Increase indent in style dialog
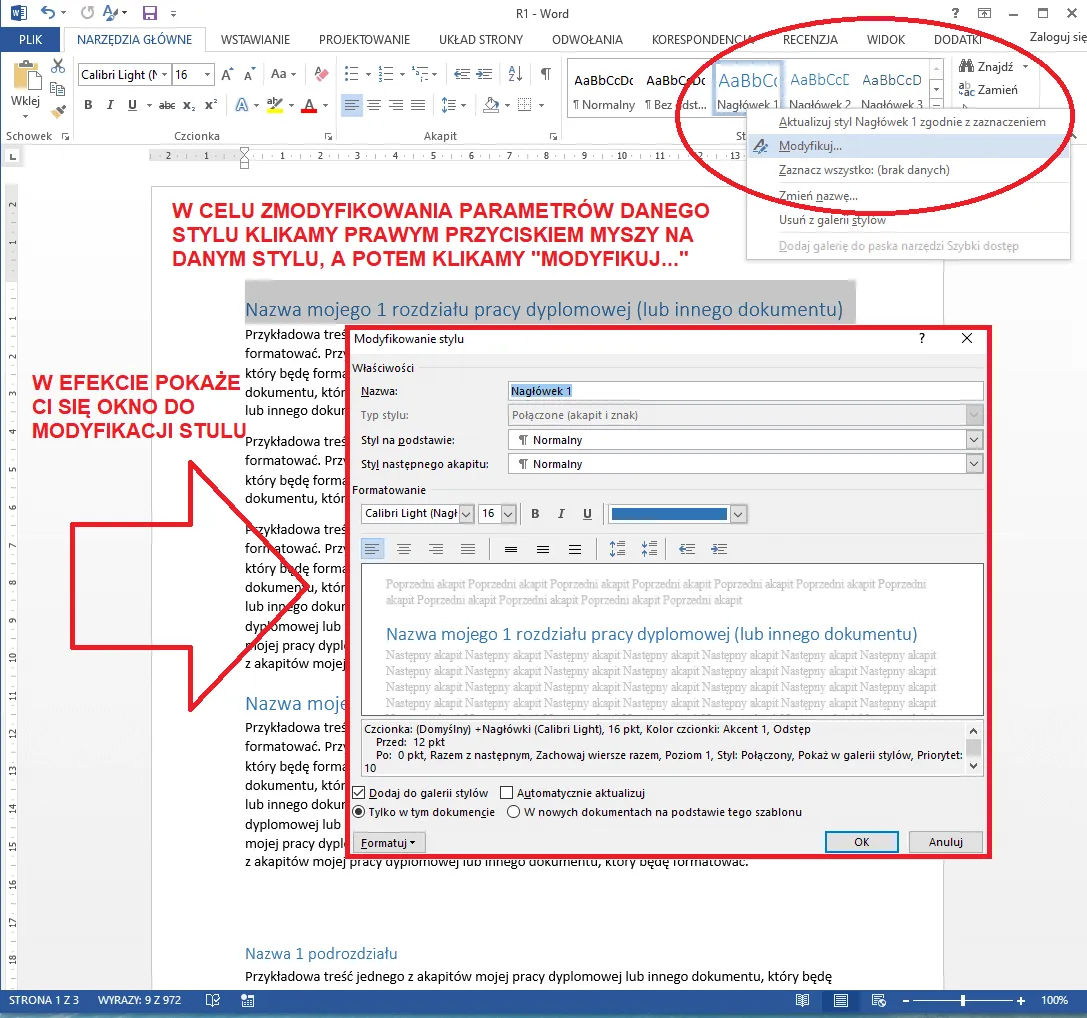Screen dimensions: 1087x1018 (x=718, y=549)
